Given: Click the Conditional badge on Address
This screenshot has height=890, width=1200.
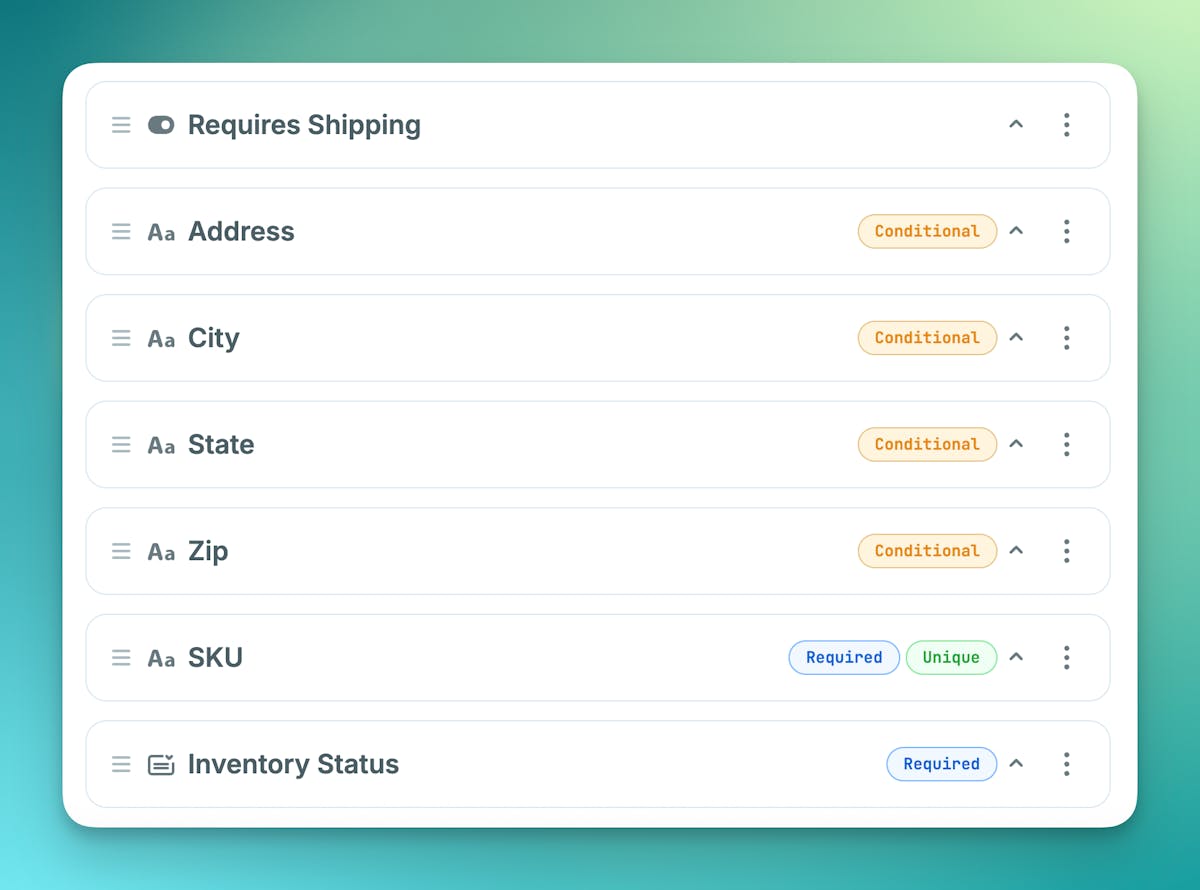Looking at the screenshot, I should 927,231.
